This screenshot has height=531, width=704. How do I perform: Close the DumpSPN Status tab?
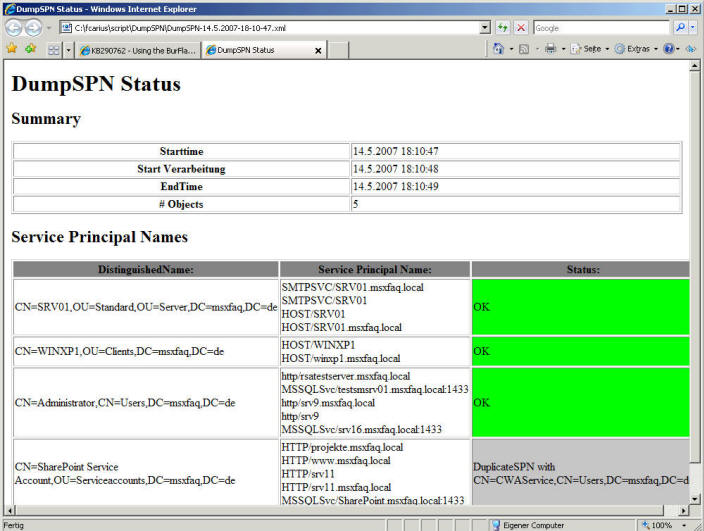318,51
